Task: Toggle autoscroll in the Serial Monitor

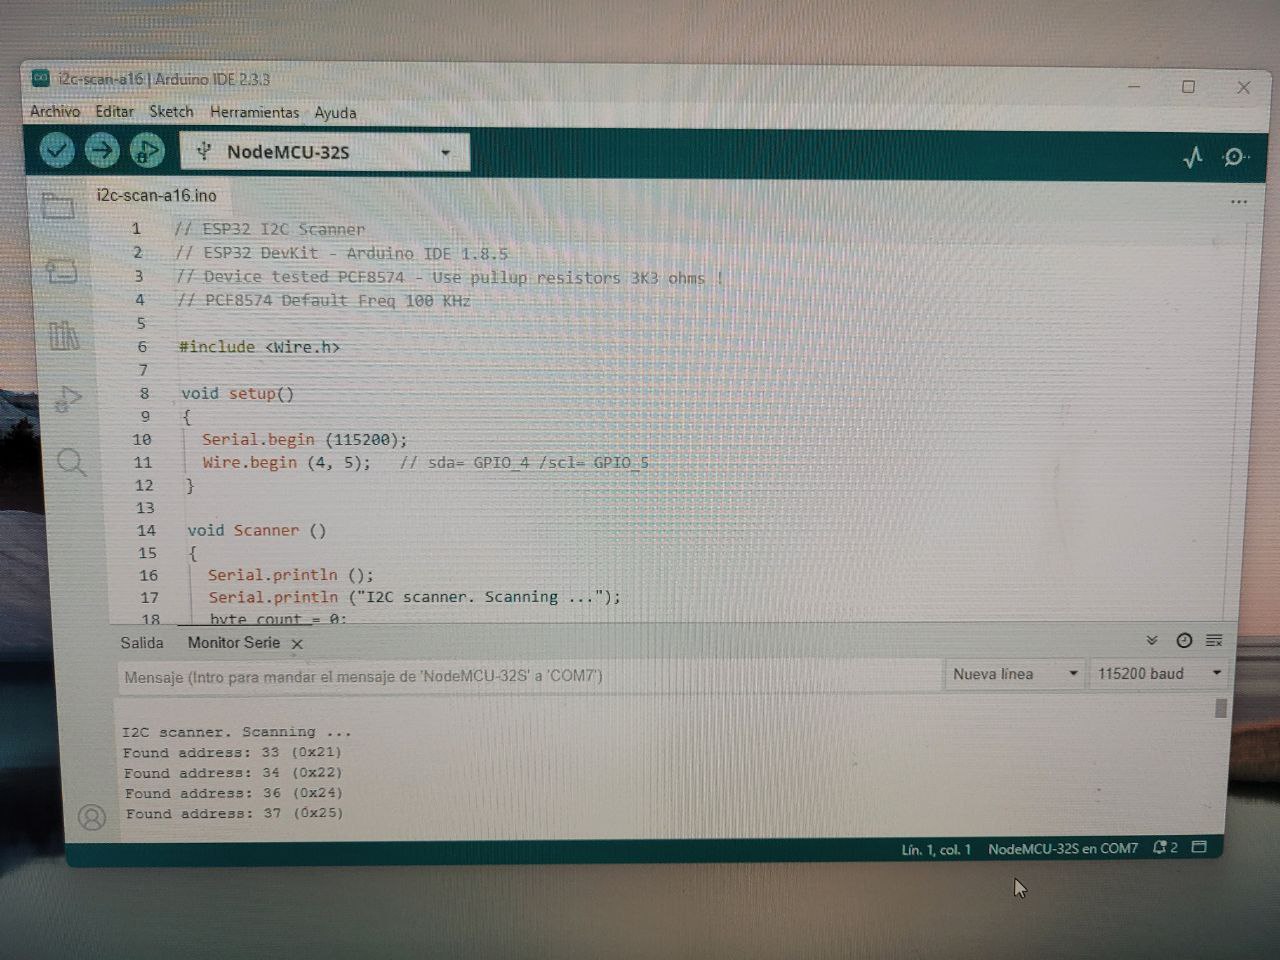Action: [x=1151, y=640]
